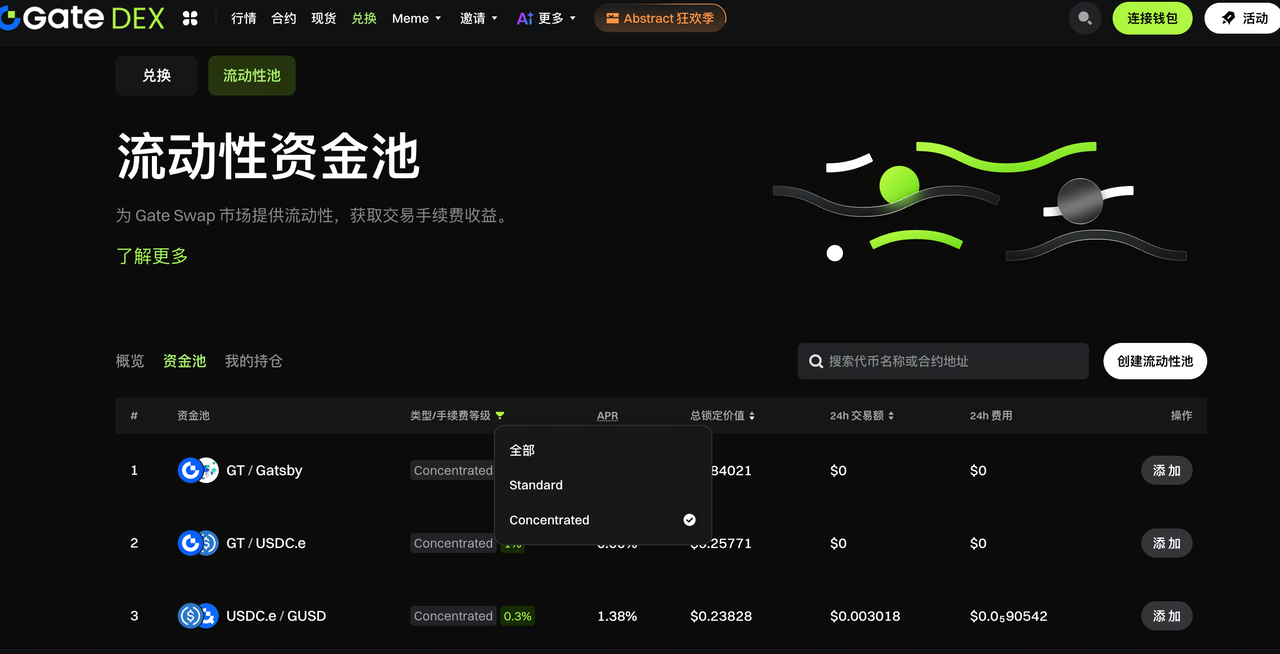Expand the 更多 dropdown menu
This screenshot has height=654, width=1280.
click(557, 18)
